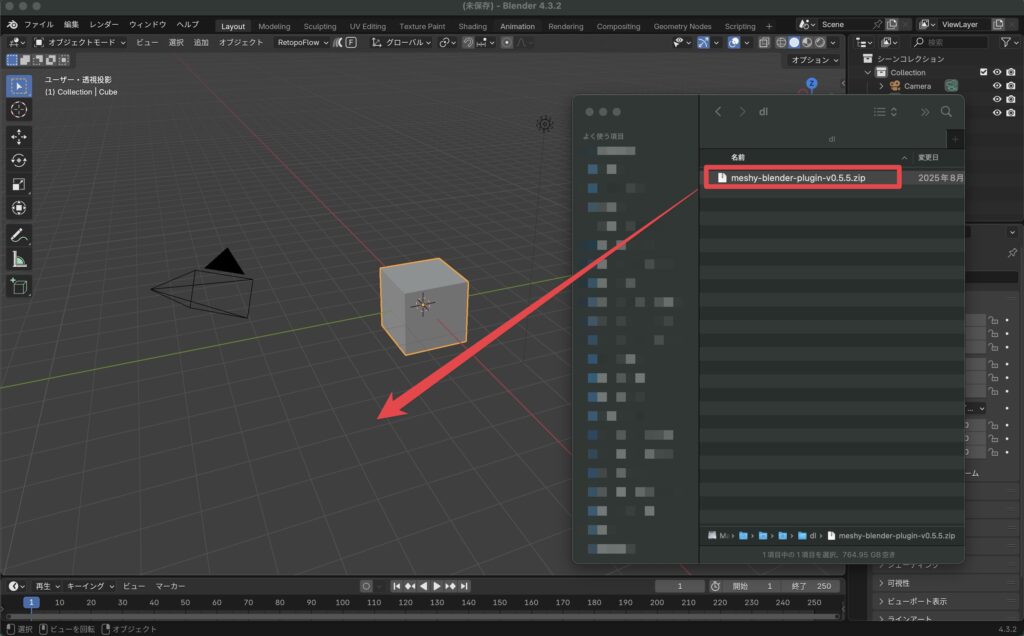
Task: Open the グローバル orientation dropdown
Action: click(402, 42)
